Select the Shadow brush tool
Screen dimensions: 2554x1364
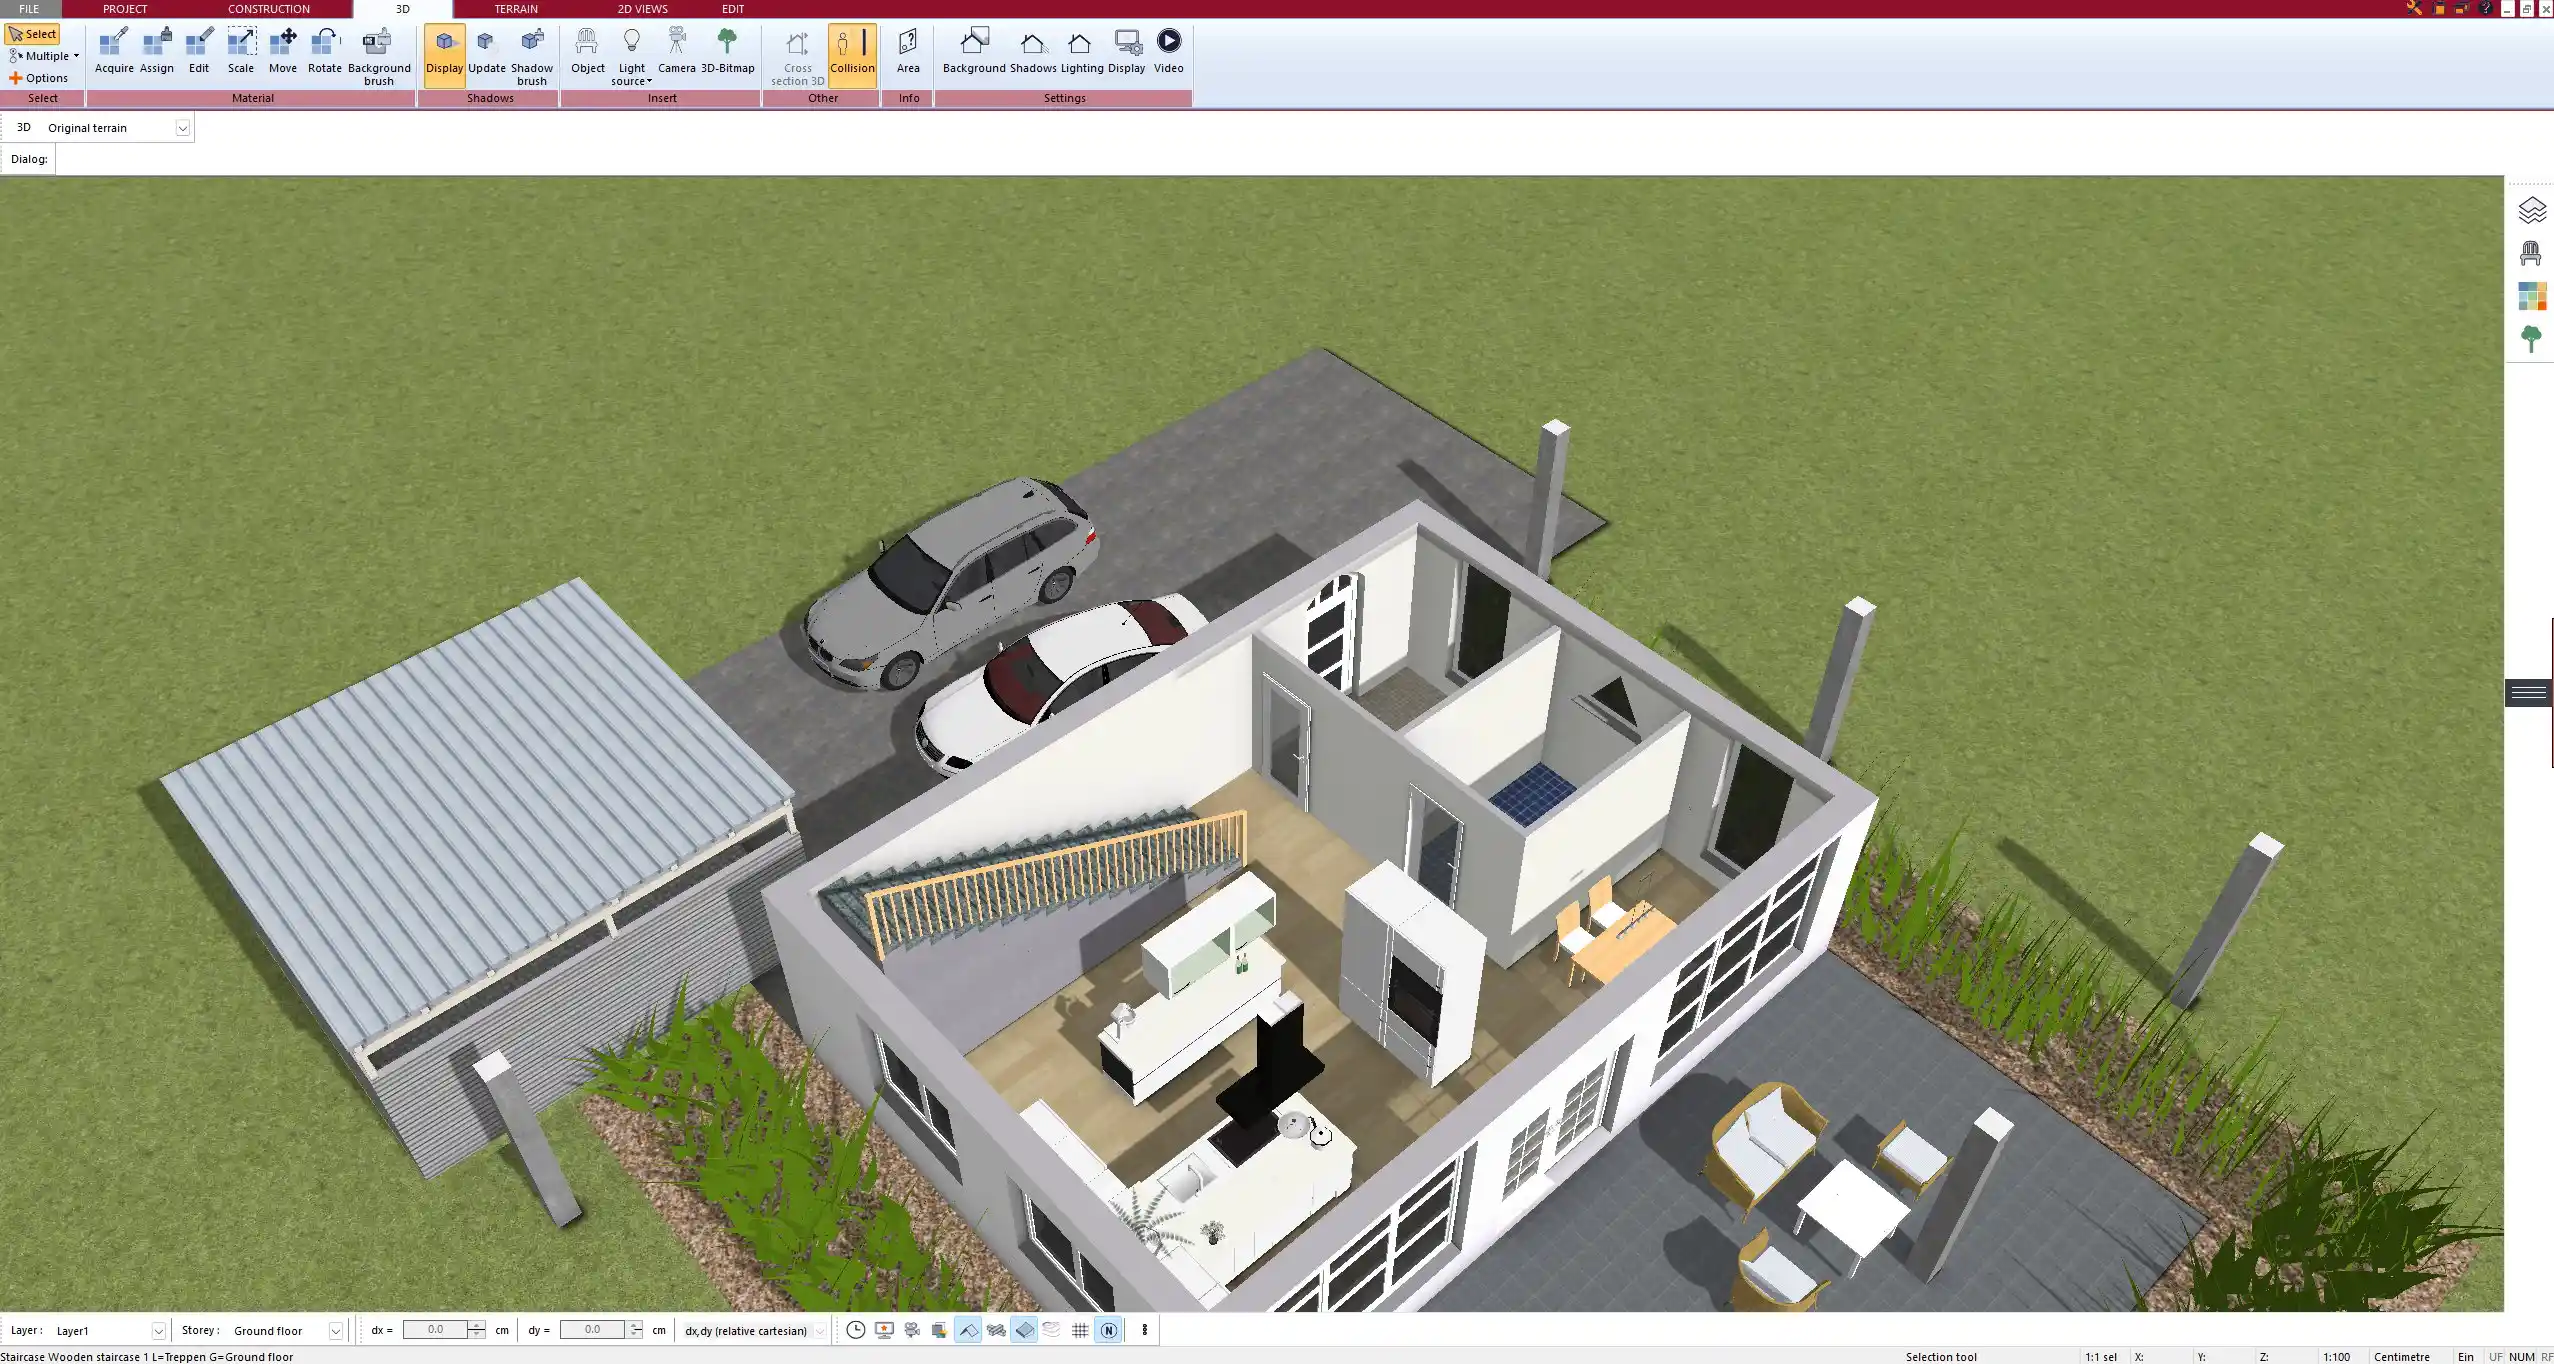[x=532, y=56]
